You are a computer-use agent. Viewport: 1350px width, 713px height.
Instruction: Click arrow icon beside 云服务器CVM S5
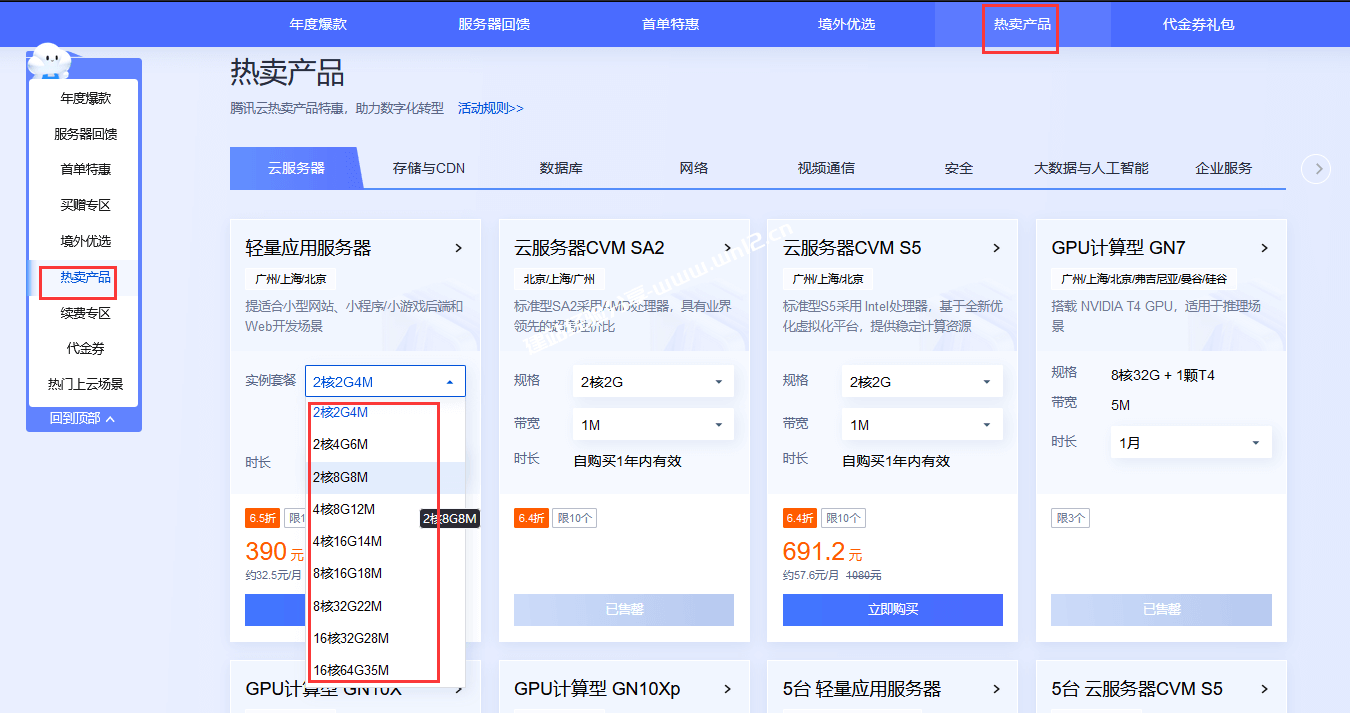click(x=996, y=248)
